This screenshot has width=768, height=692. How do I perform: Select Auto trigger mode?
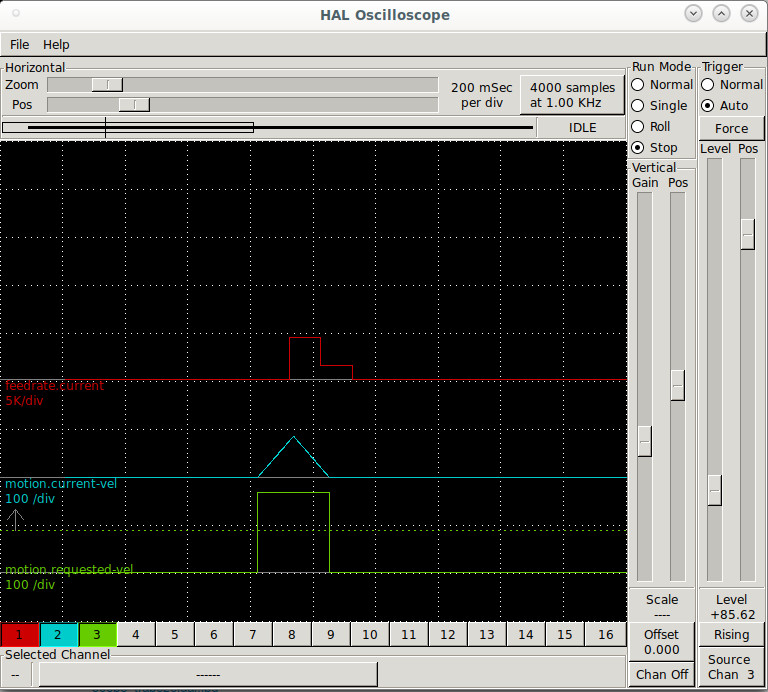[x=724, y=106]
